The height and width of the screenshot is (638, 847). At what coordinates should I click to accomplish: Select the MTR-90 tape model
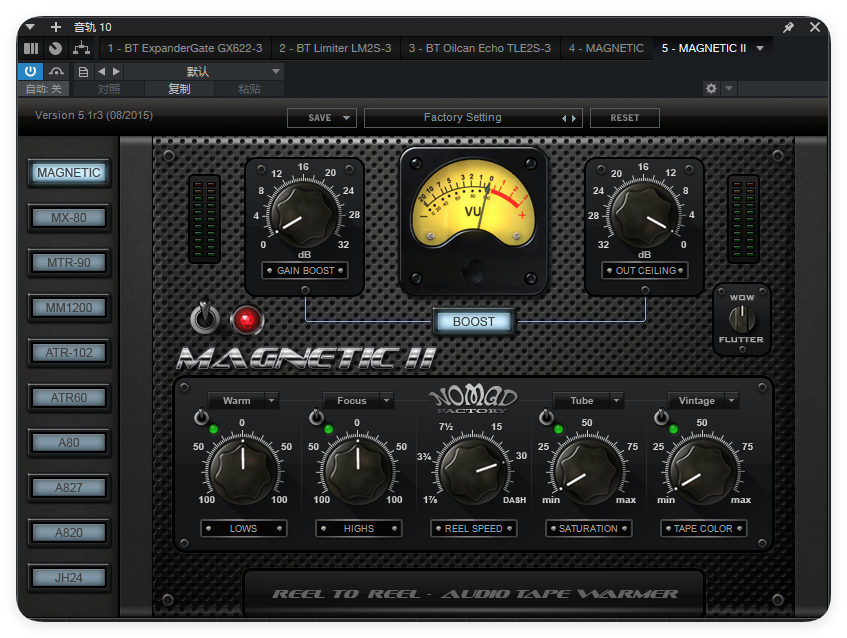click(69, 263)
